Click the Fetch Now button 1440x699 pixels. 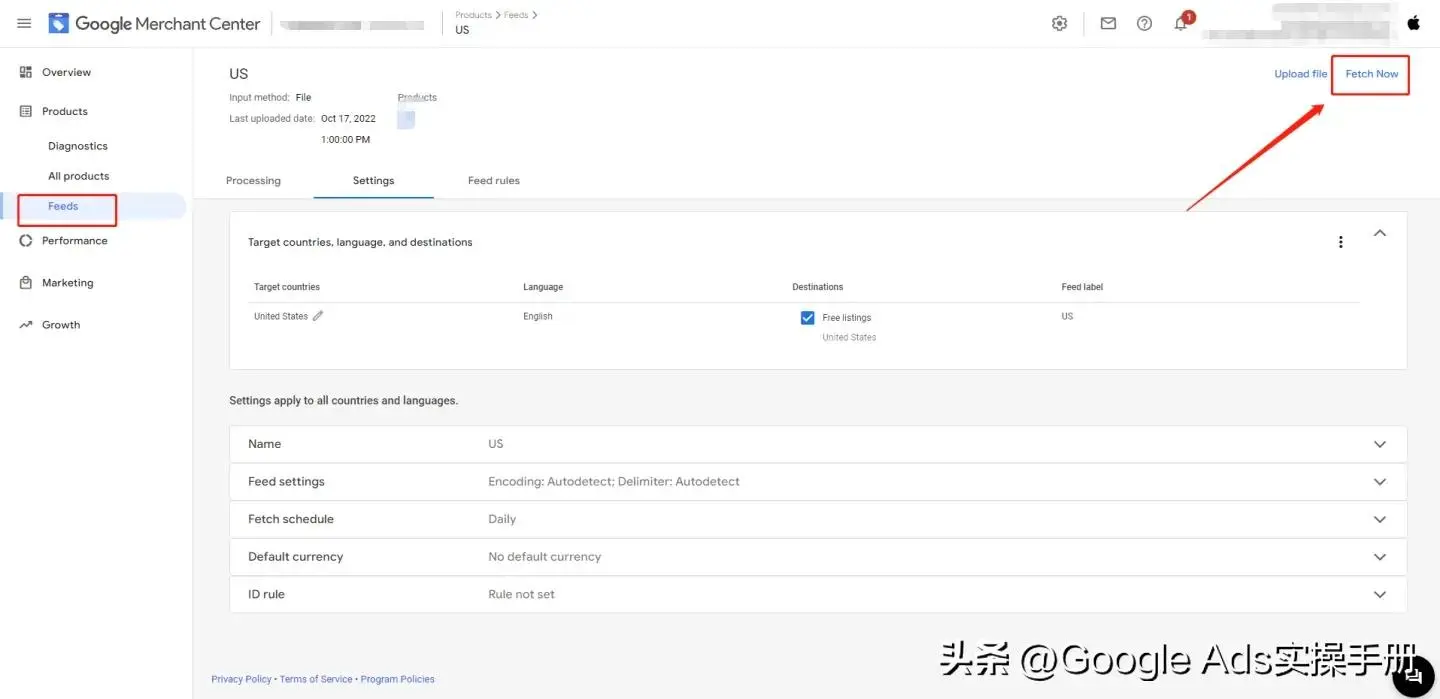1372,74
